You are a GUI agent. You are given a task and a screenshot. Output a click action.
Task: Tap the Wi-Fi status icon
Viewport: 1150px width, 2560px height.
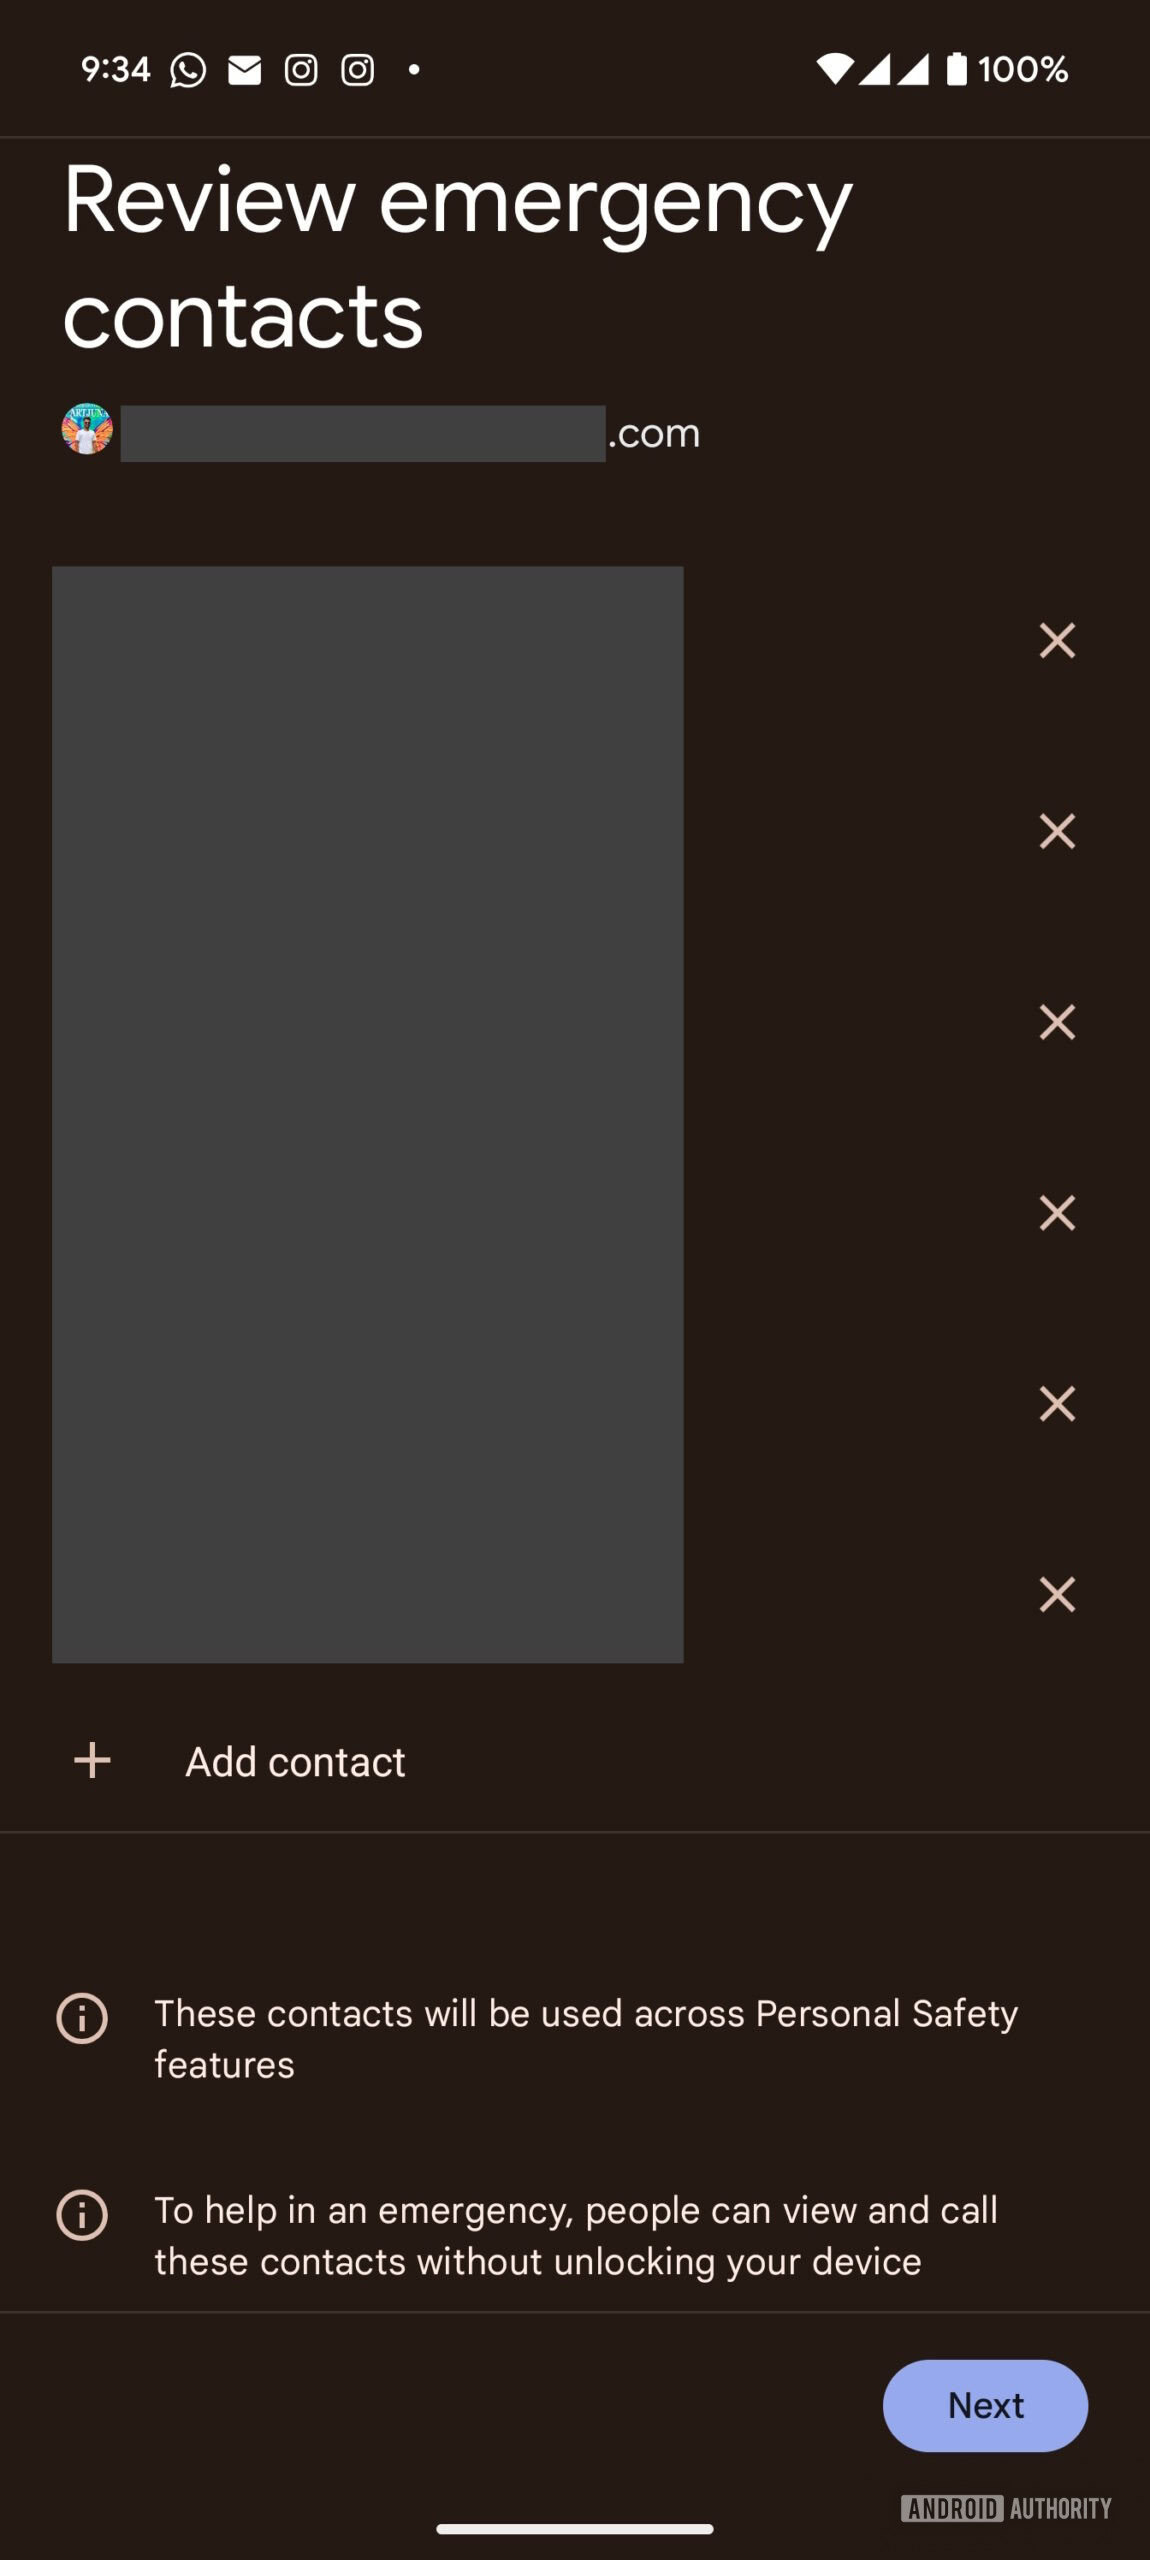pyautogui.click(x=835, y=69)
